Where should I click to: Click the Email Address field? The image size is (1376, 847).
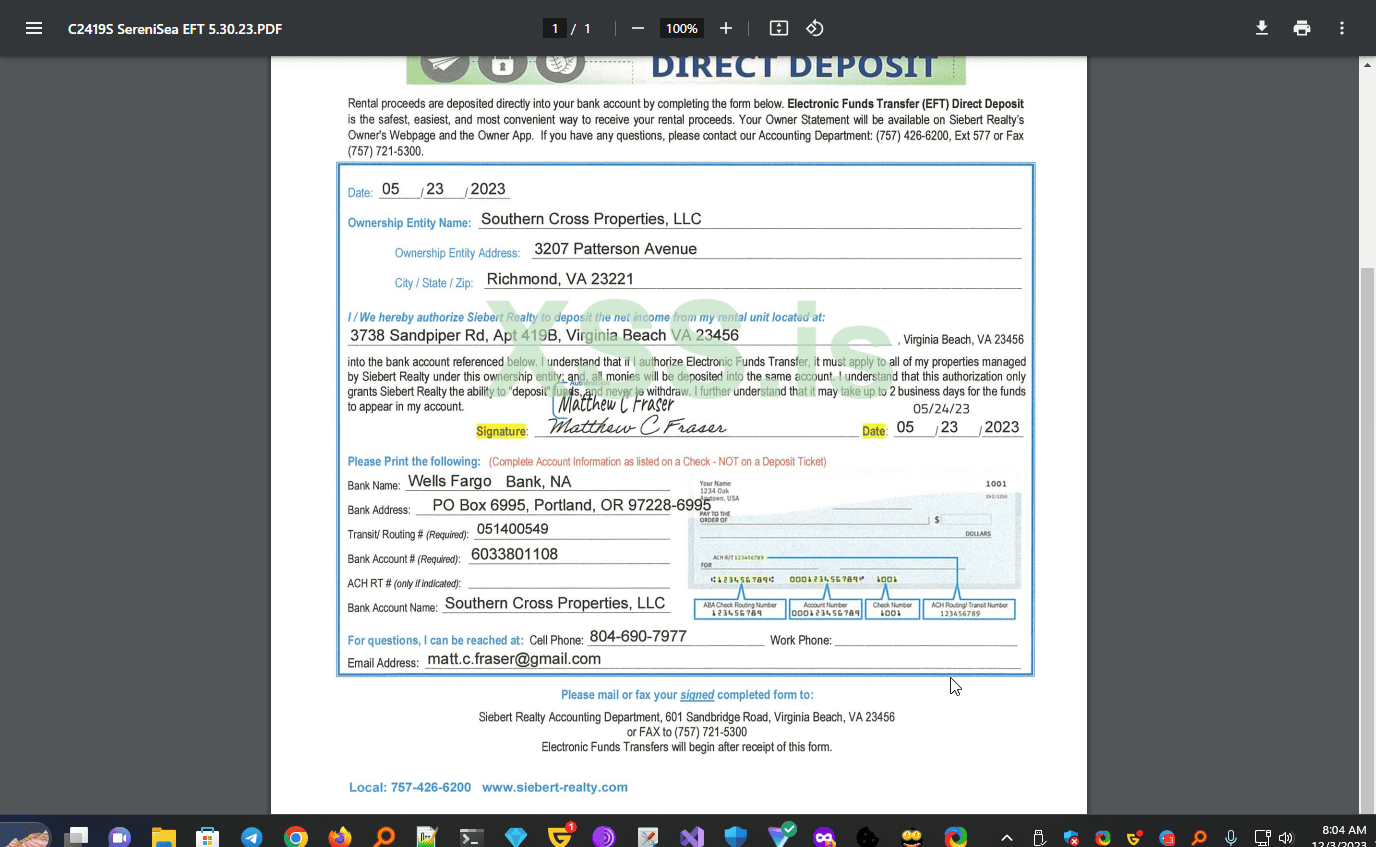pos(722,659)
